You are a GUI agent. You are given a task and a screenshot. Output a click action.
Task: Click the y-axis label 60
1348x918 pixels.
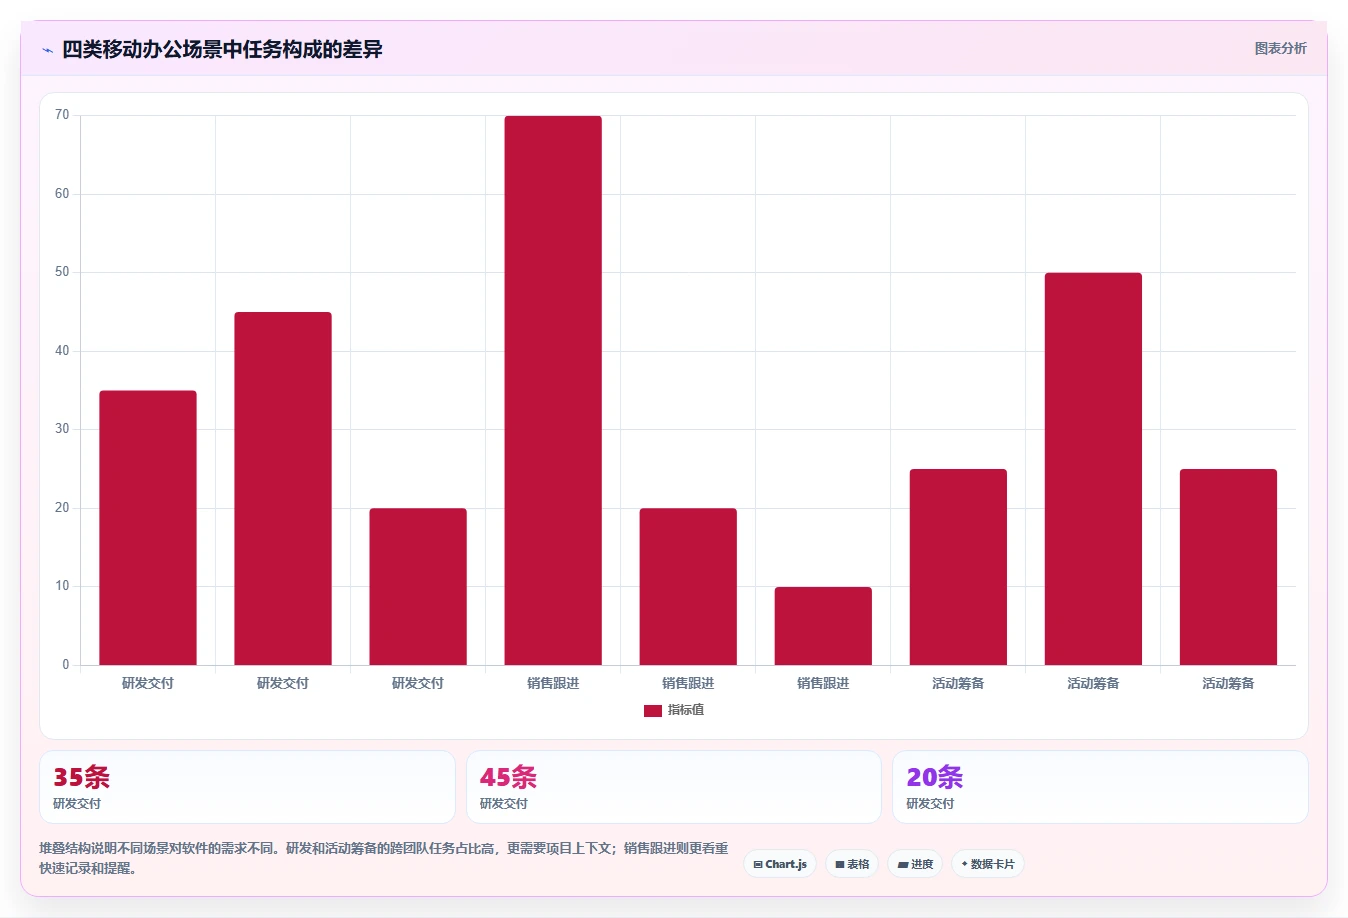[x=62, y=194]
